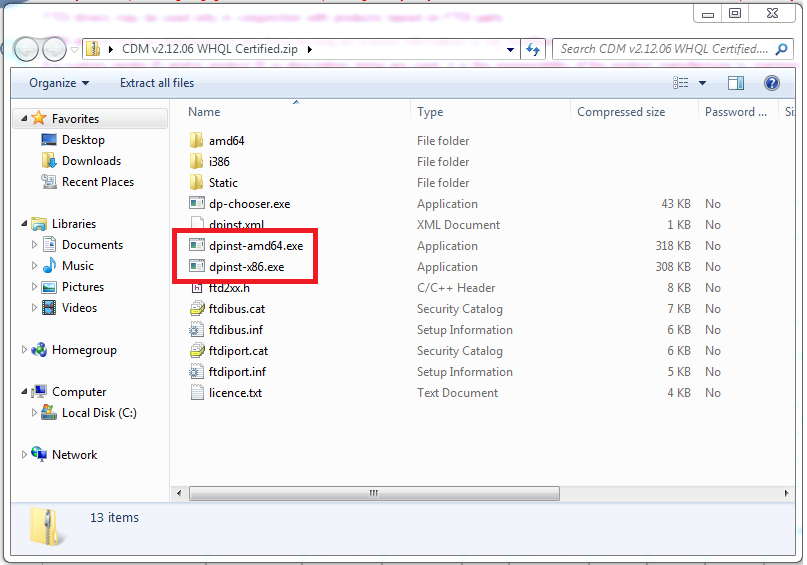Sort by Password column header
Image resolution: width=807 pixels, height=565 pixels.
coord(735,112)
